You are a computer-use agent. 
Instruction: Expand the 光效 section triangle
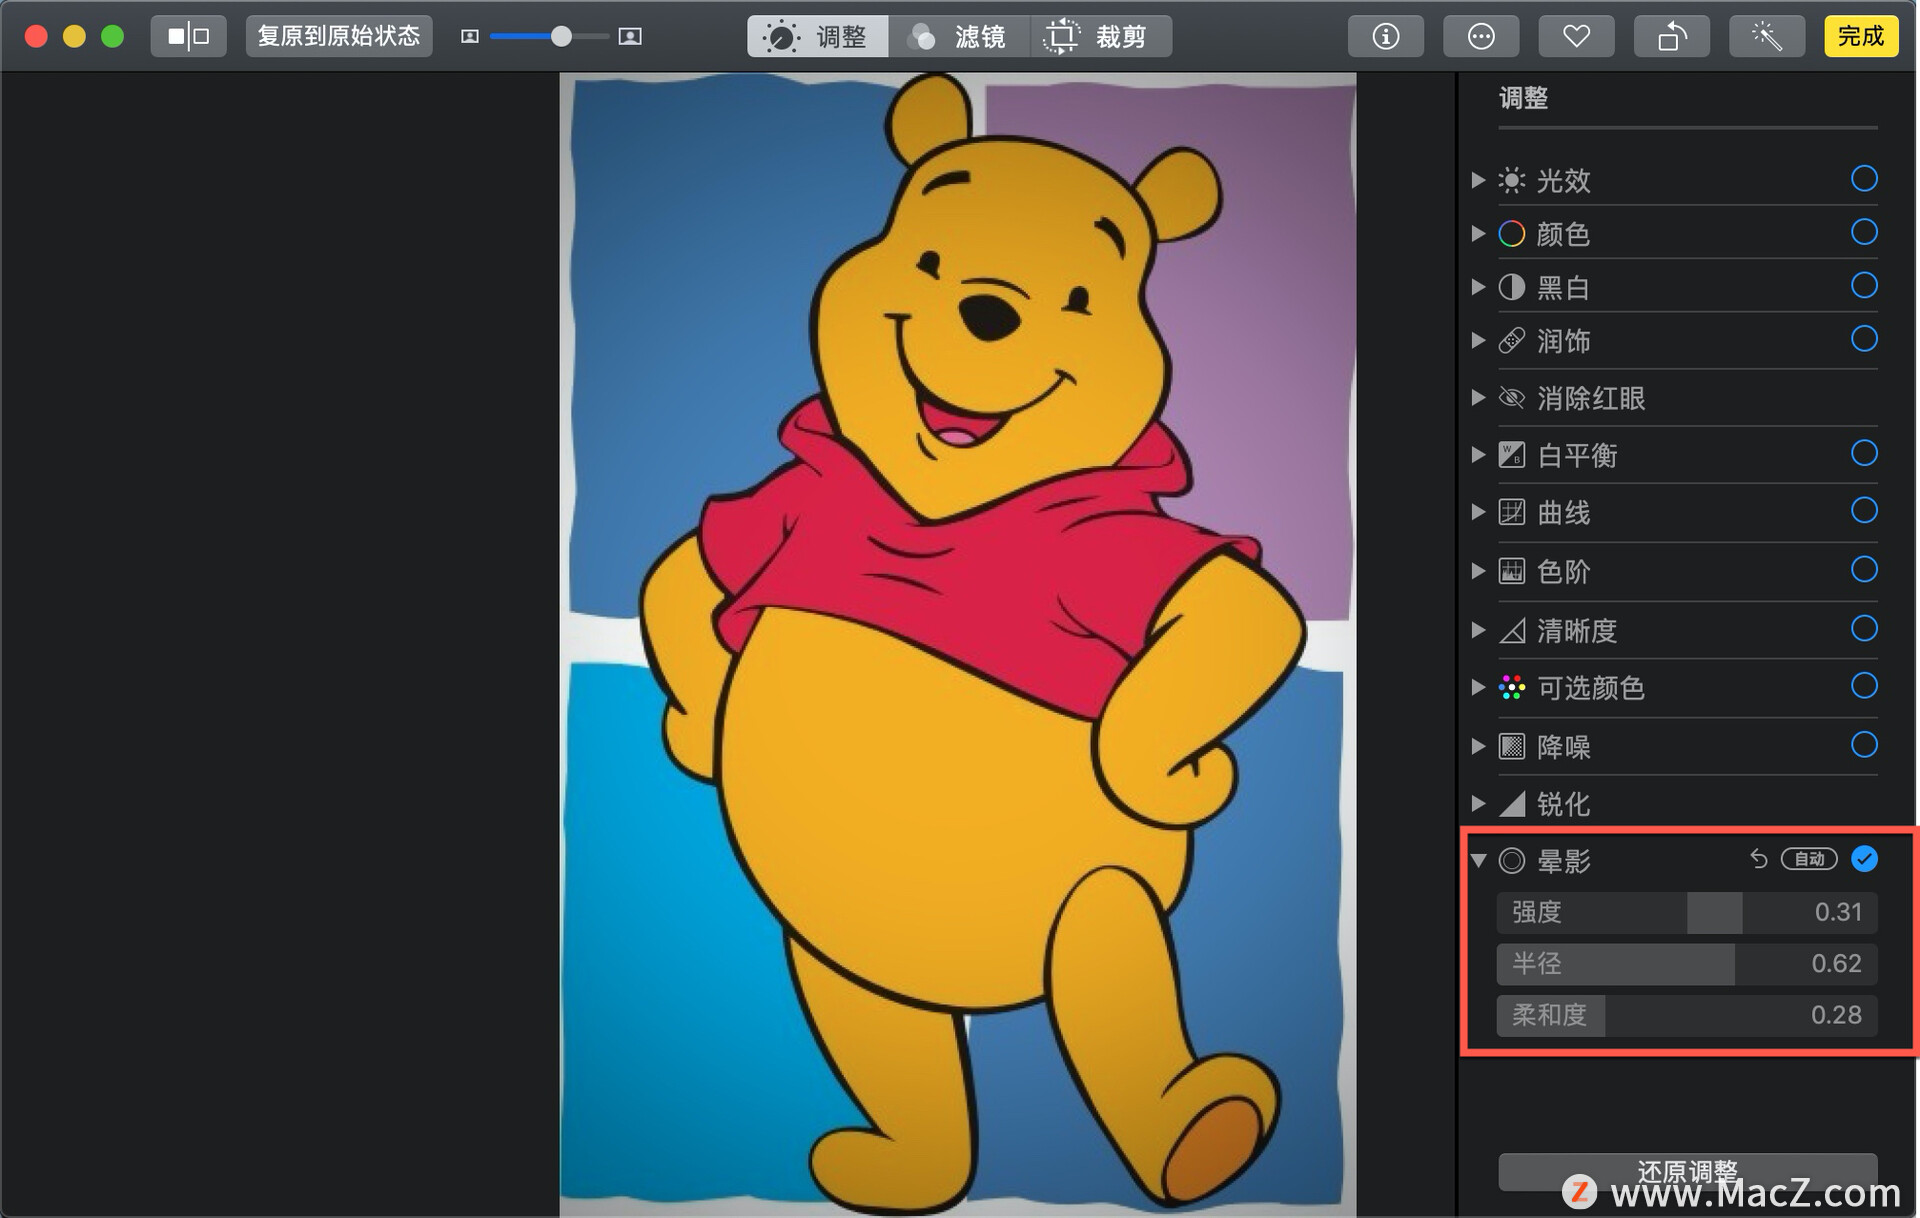coord(1478,180)
